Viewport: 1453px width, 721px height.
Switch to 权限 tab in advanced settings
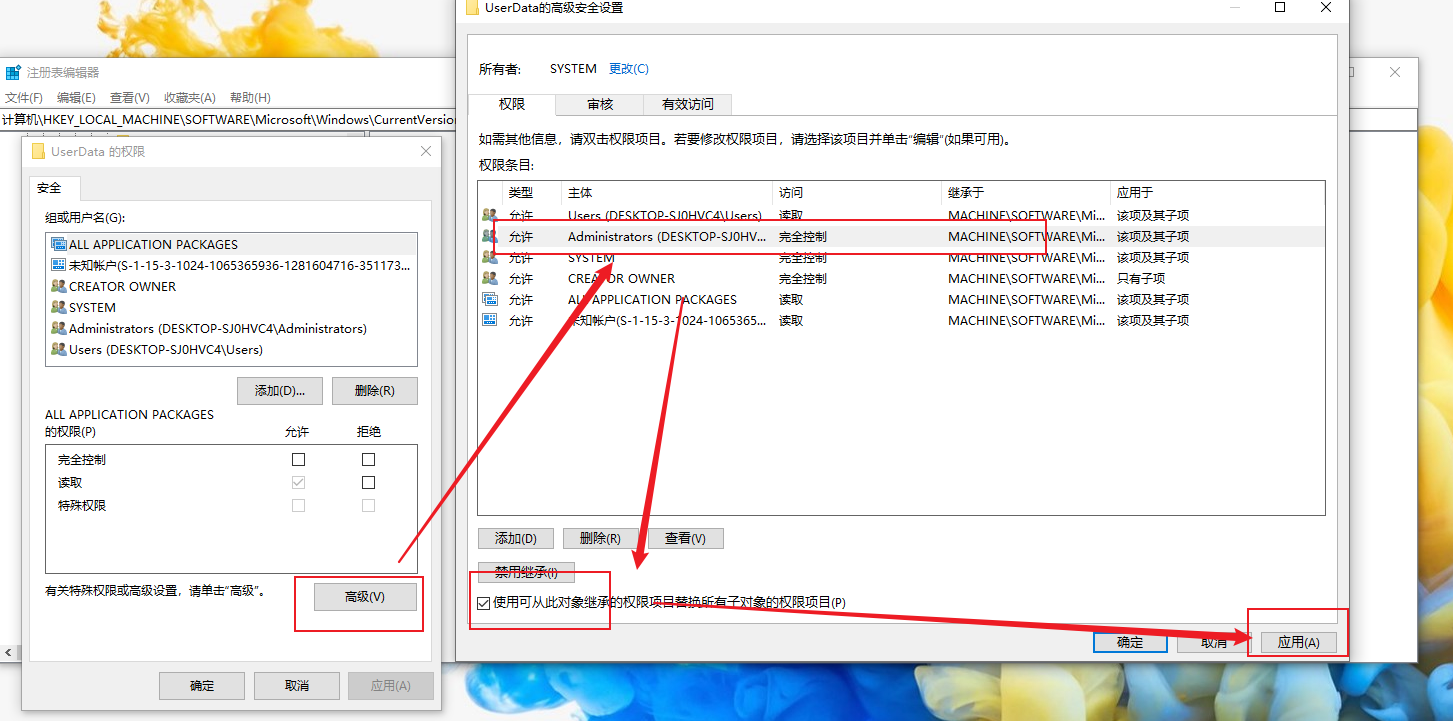pyautogui.click(x=512, y=104)
